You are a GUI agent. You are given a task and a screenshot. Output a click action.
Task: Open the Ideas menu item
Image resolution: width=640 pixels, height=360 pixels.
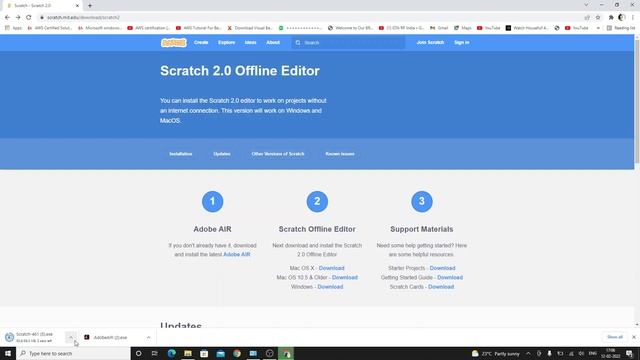[x=251, y=42]
